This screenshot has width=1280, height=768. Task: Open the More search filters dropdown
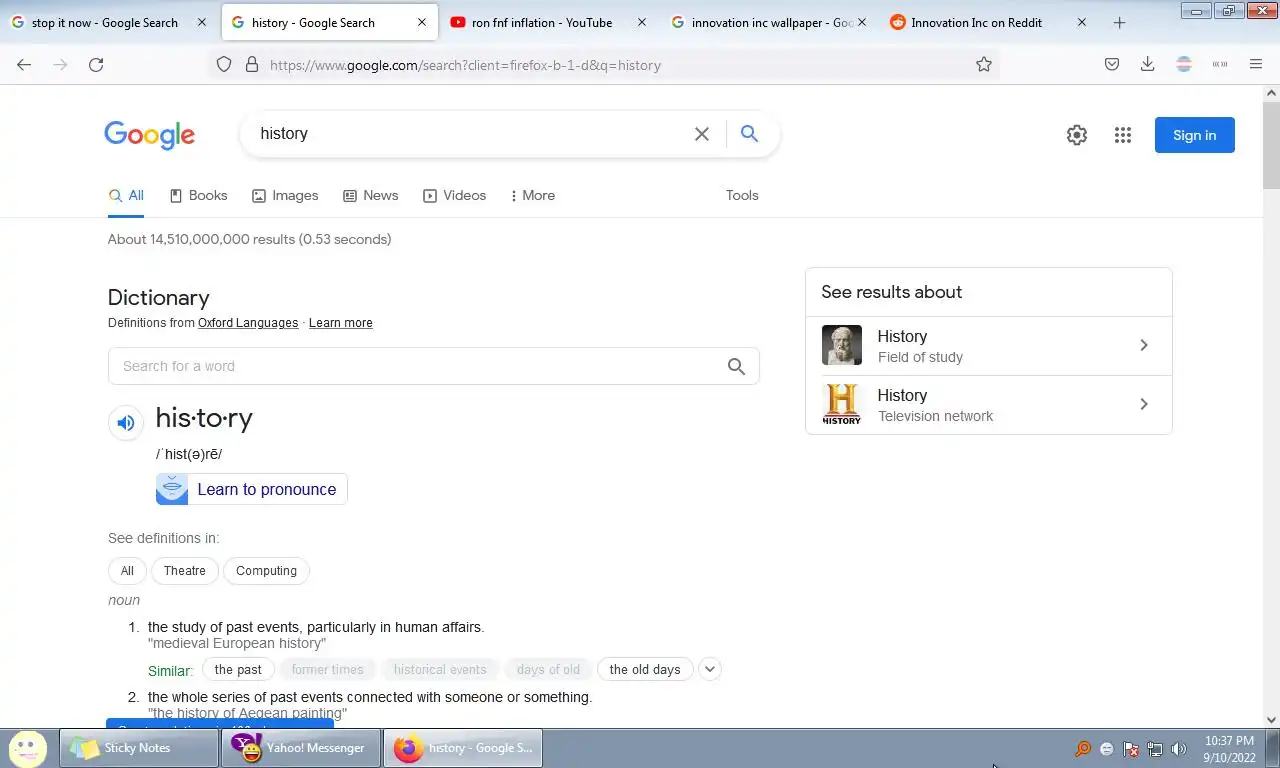tap(533, 195)
